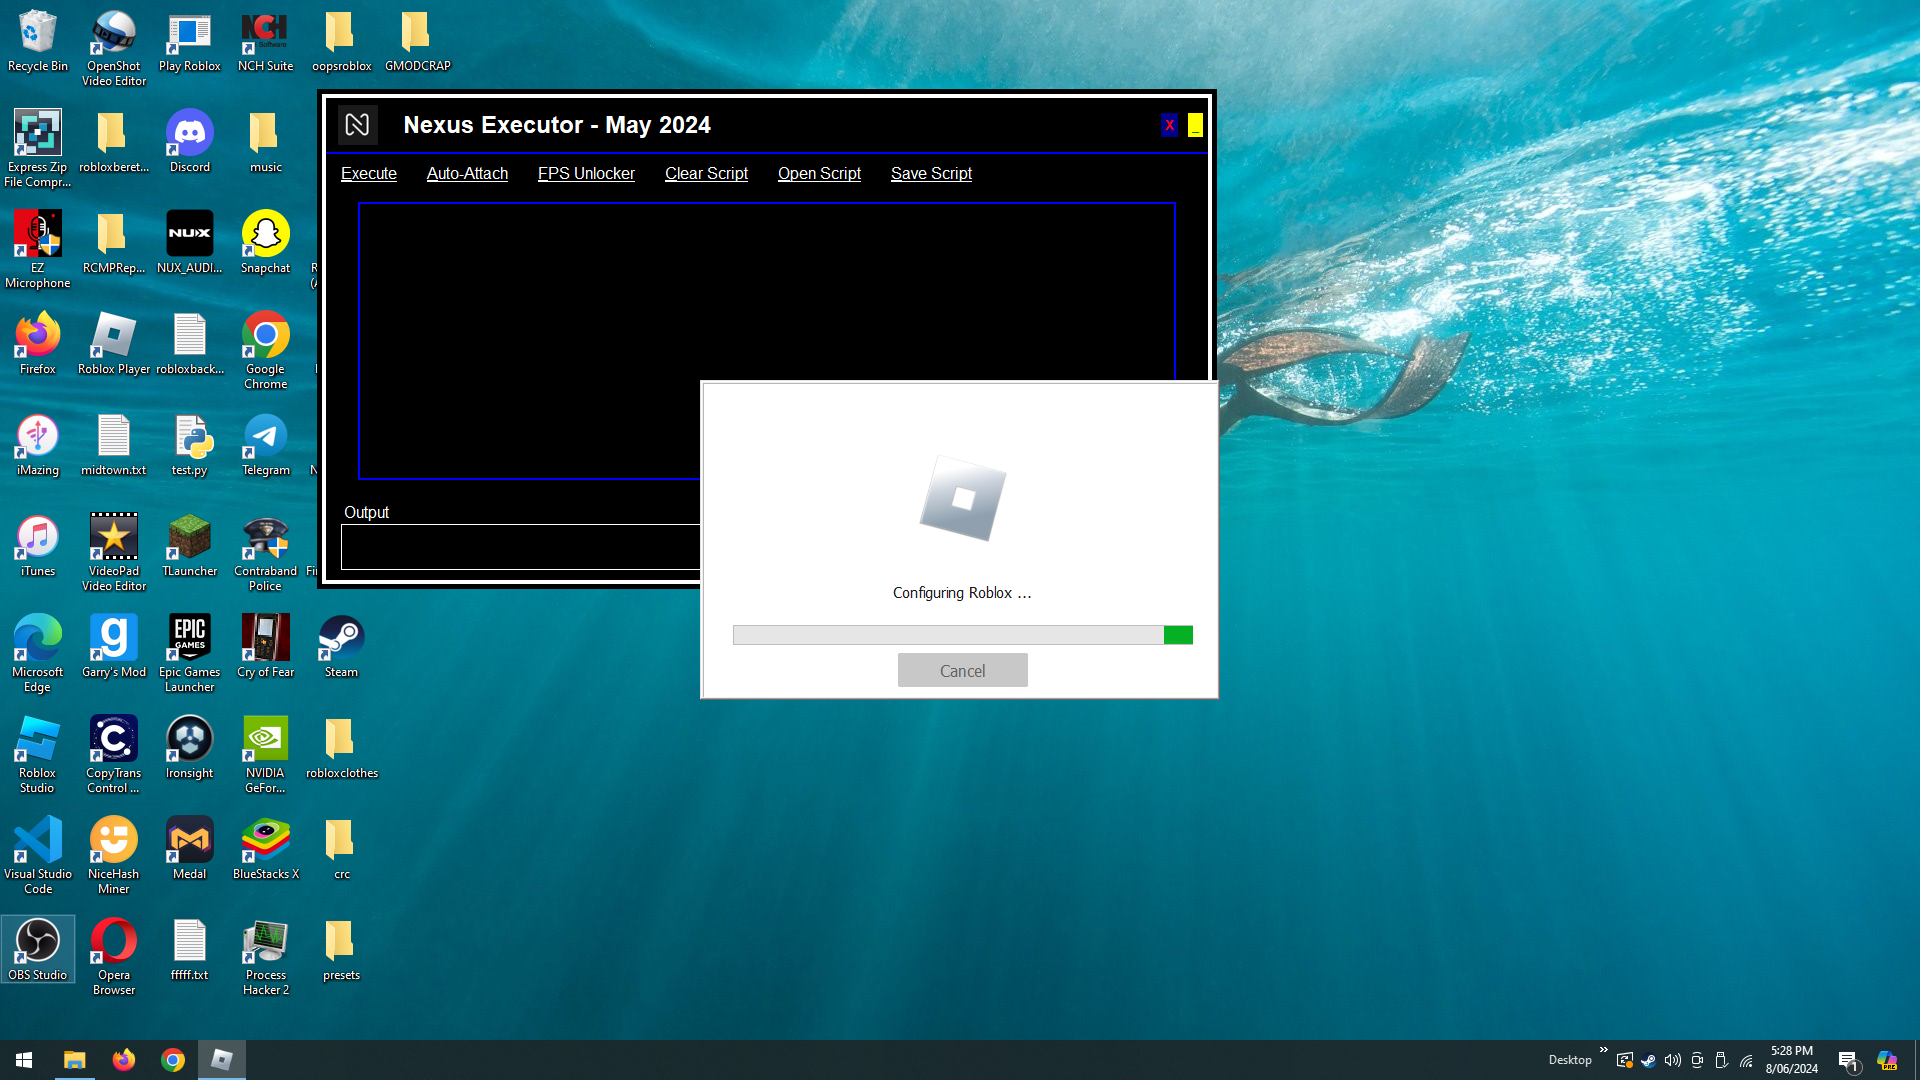
Task: Expand the taskbar Desktop toolbar chevron
Action: (x=1603, y=1050)
